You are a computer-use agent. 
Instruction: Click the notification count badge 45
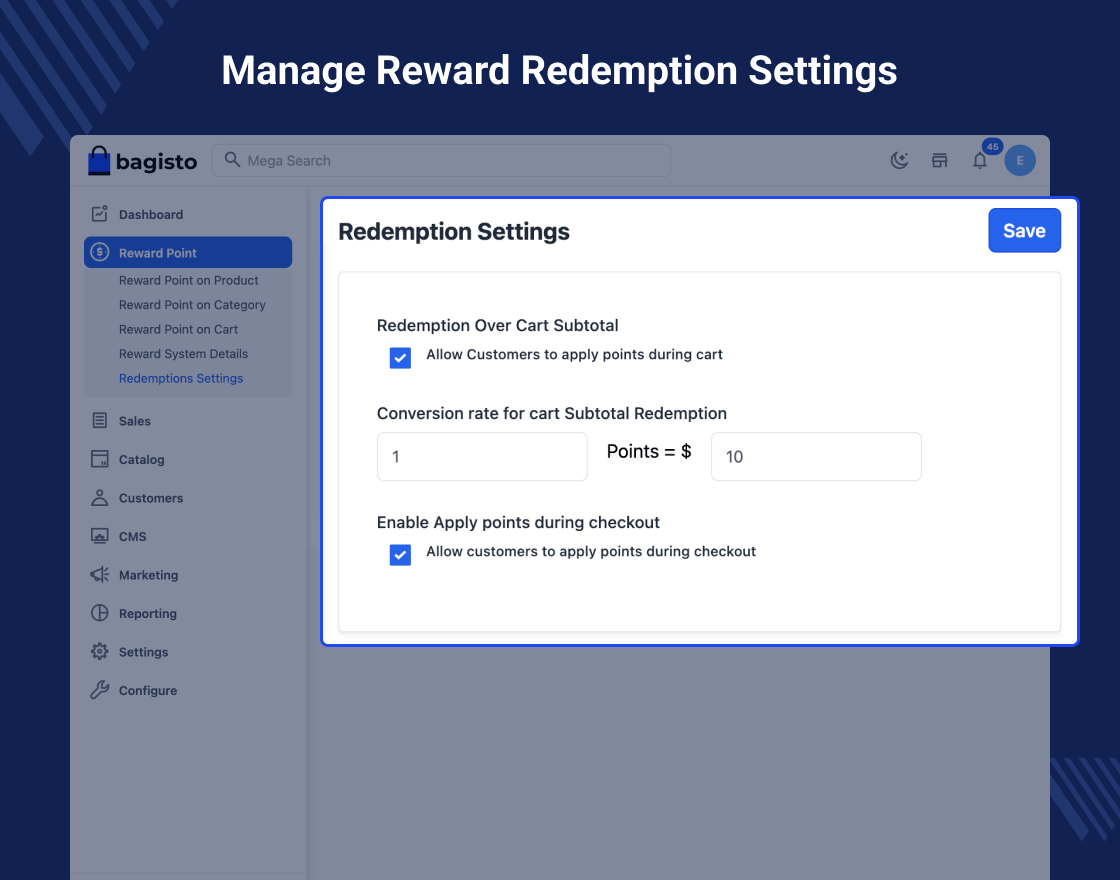pos(992,146)
